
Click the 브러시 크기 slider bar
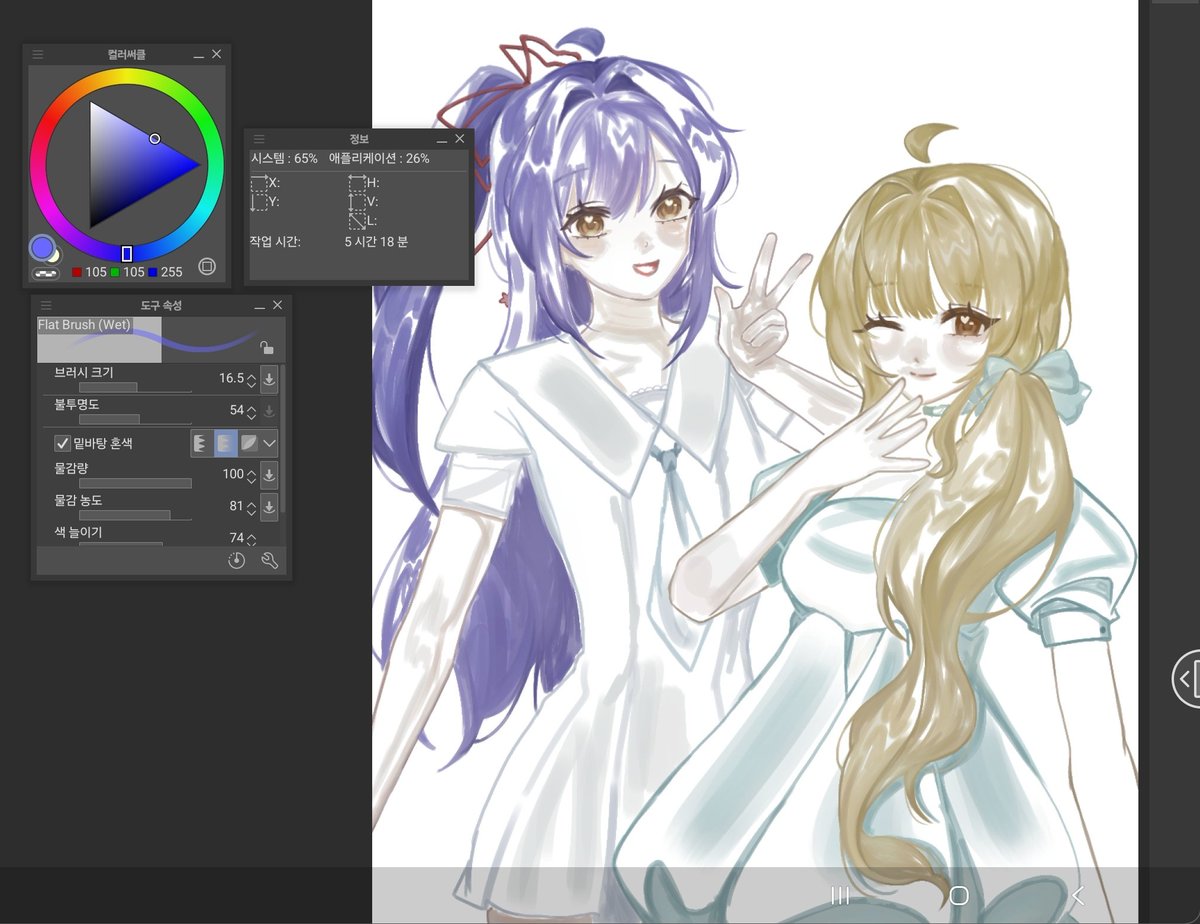[135, 387]
